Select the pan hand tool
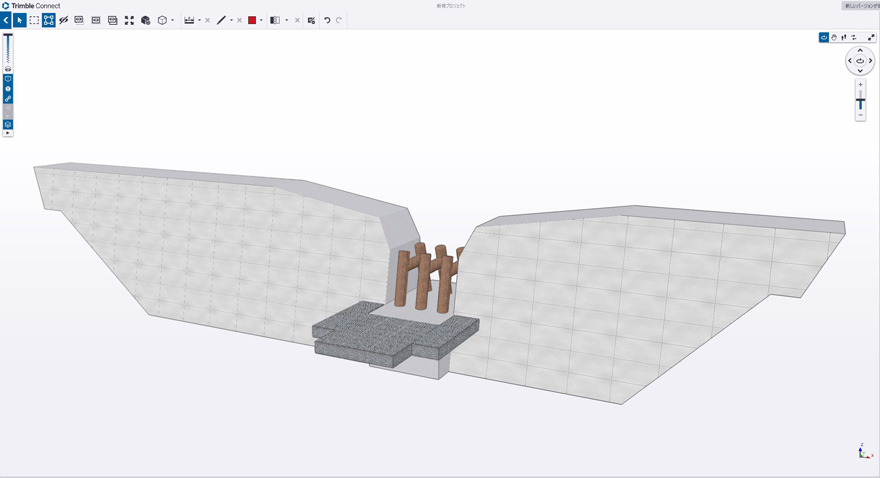Screen dimensions: 880x478 834,38
